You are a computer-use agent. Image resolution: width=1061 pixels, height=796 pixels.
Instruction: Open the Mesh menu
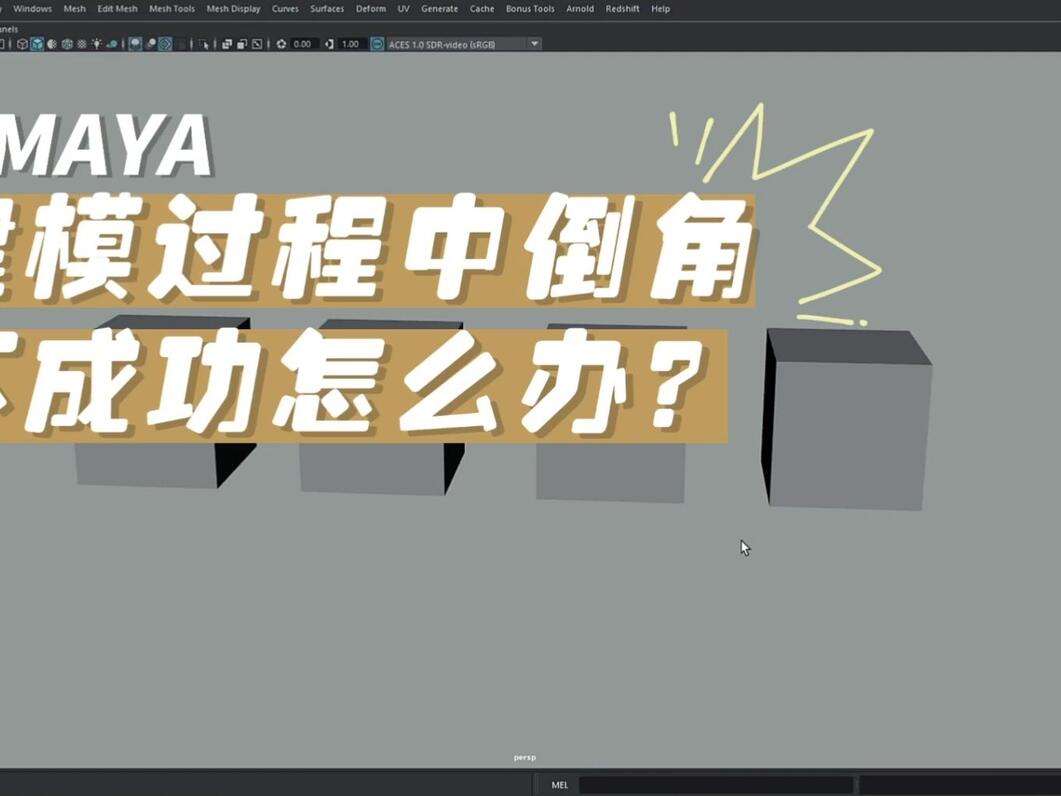tap(74, 9)
